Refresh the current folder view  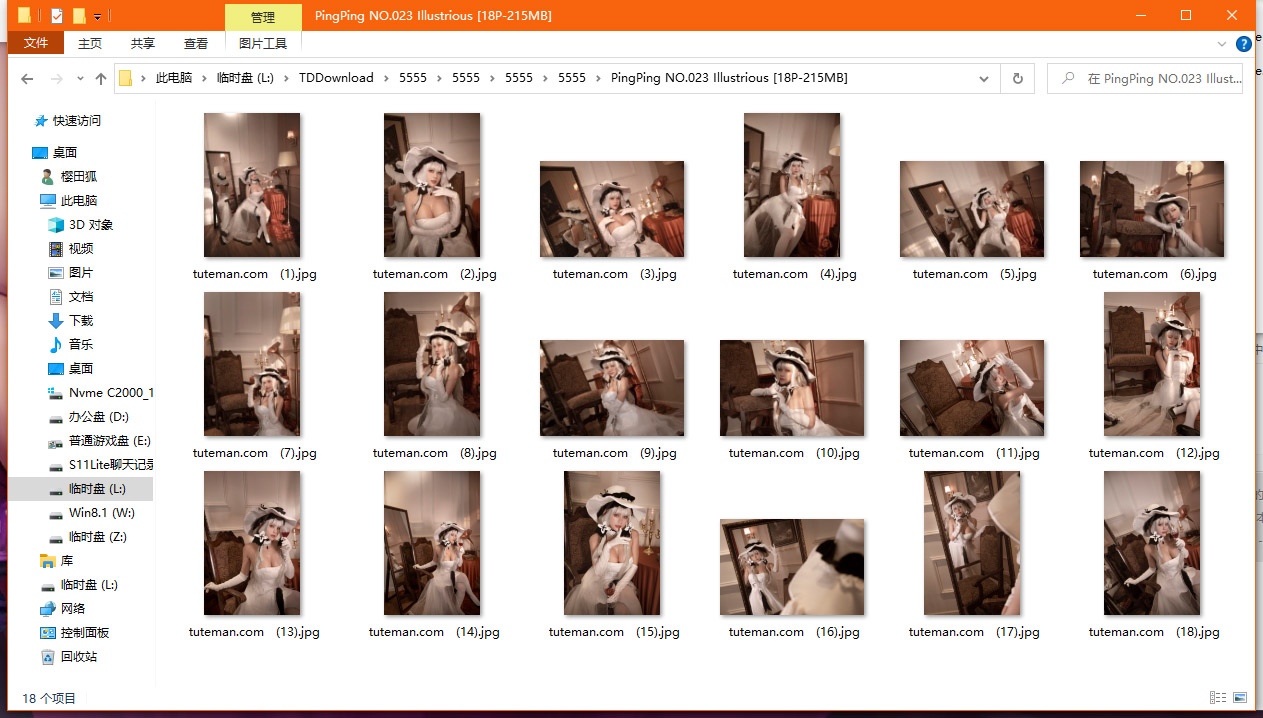click(1018, 79)
